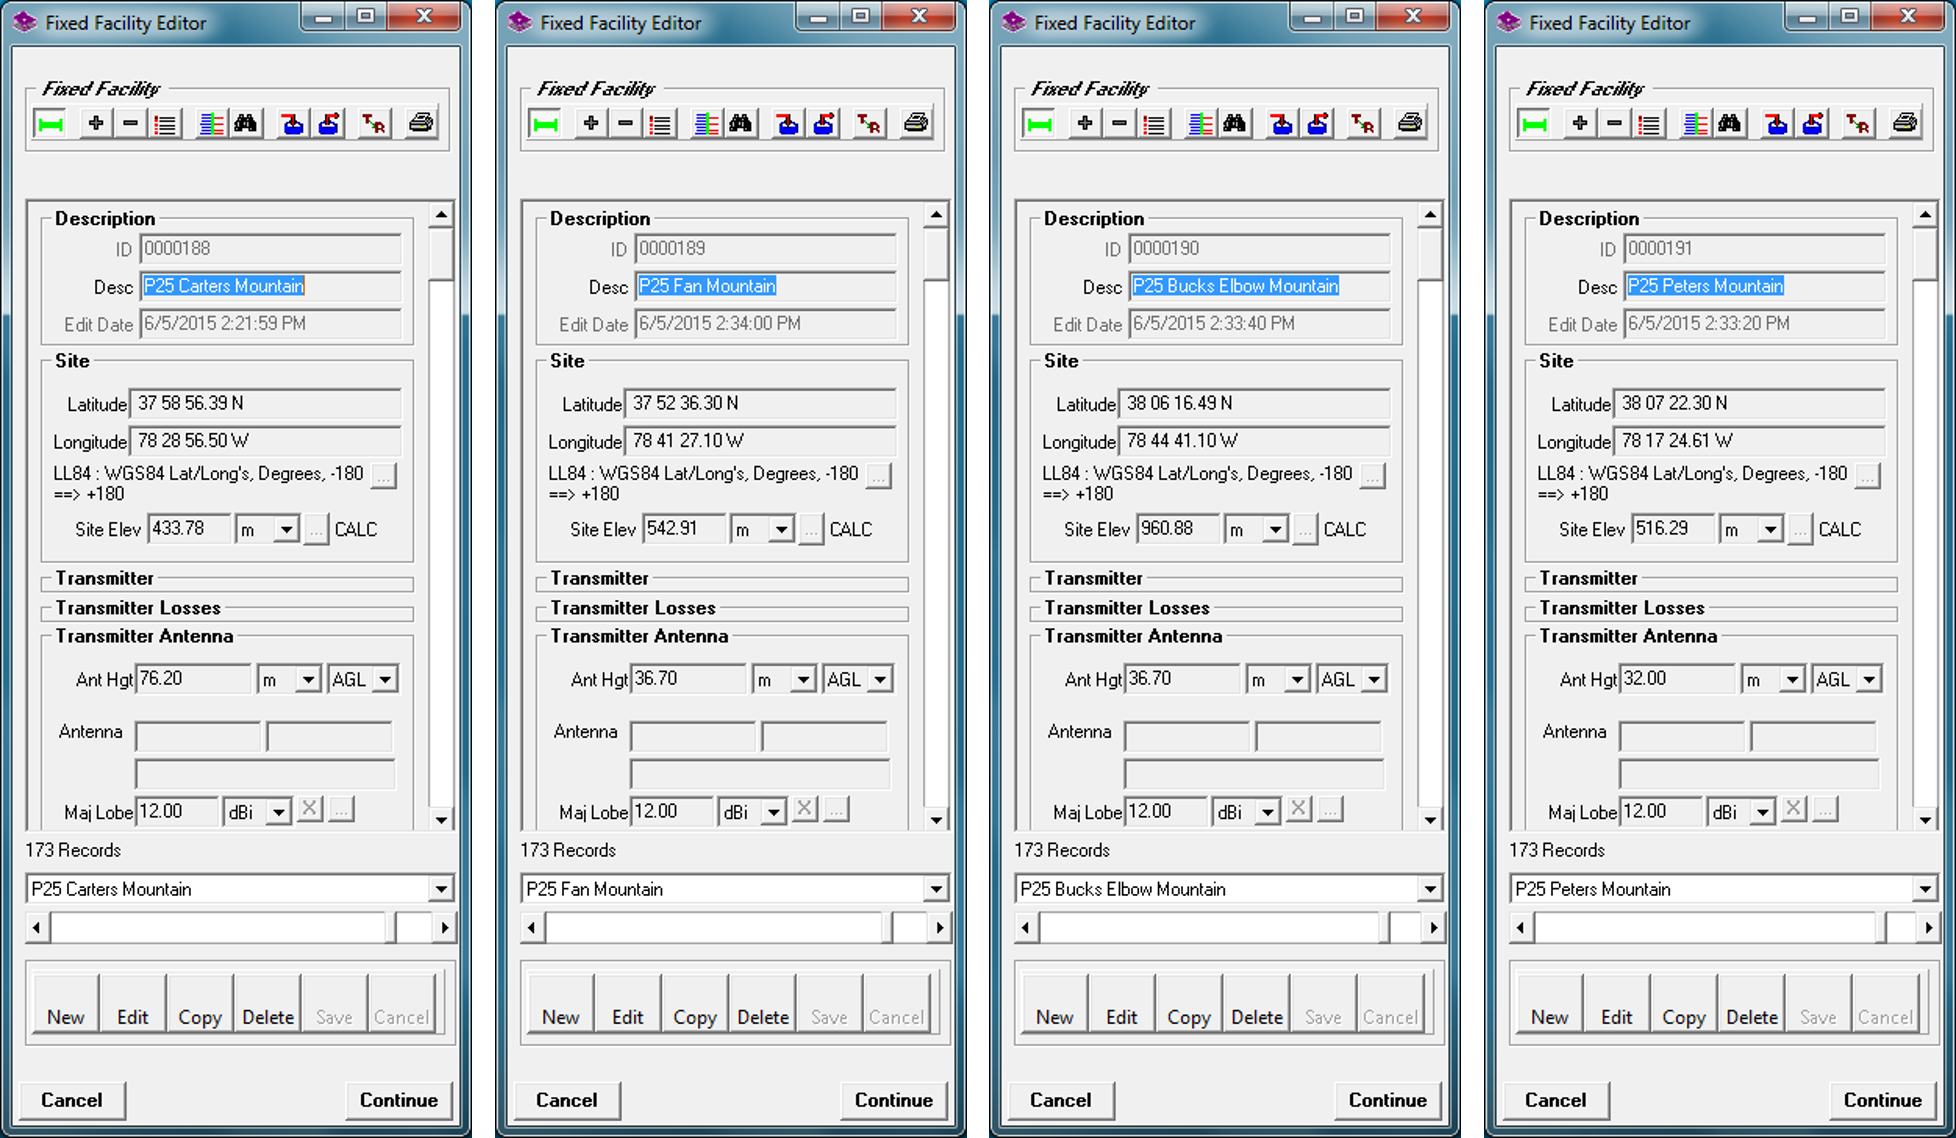Click minus remove icon in Carters Mountain window

(130, 124)
